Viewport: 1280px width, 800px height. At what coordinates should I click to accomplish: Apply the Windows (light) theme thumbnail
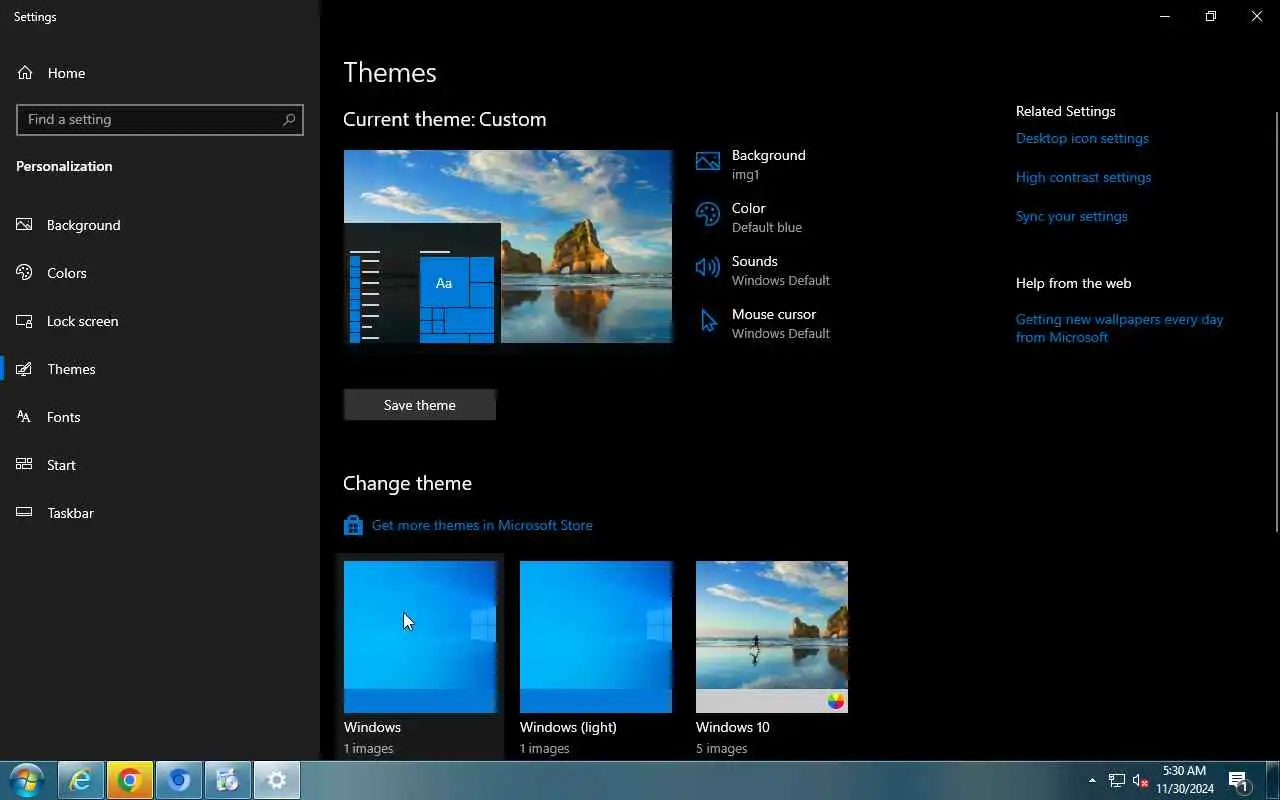coord(596,637)
